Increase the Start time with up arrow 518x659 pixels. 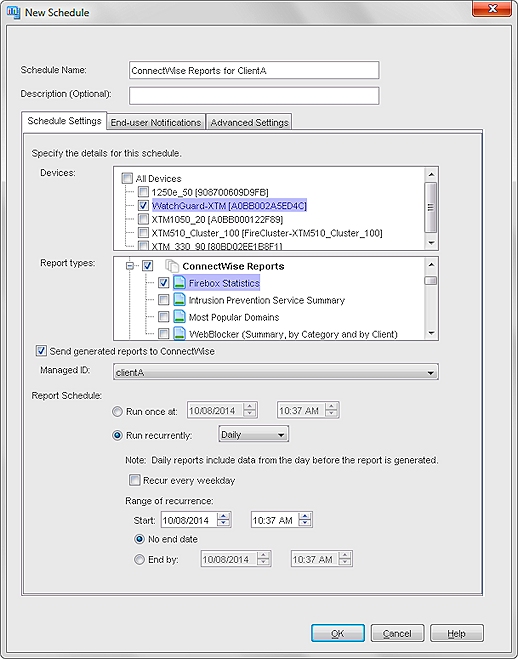click(x=305, y=516)
